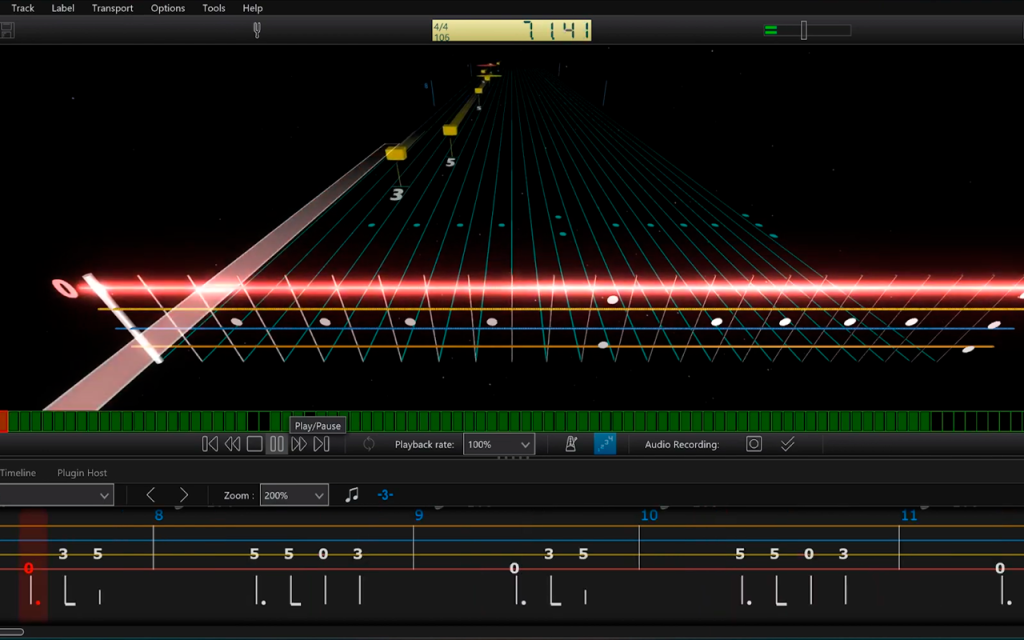Image resolution: width=1024 pixels, height=640 pixels.
Task: Toggle the metronome icon
Action: 571,444
